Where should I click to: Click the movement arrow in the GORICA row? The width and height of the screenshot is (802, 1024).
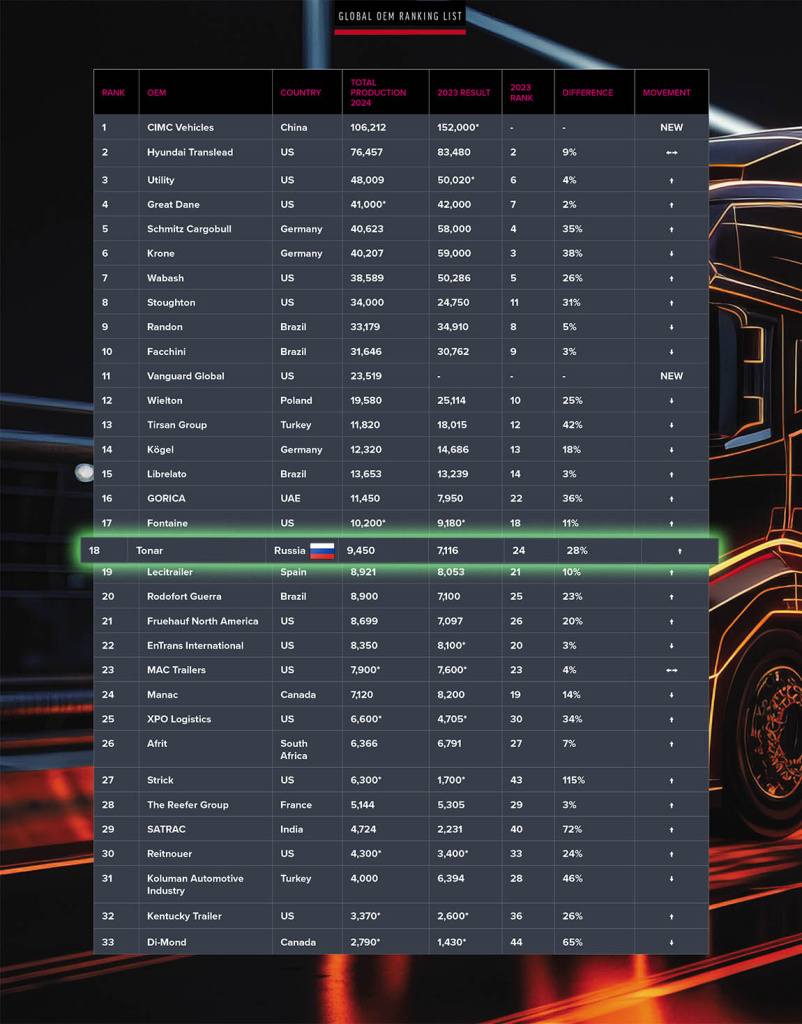[671, 499]
